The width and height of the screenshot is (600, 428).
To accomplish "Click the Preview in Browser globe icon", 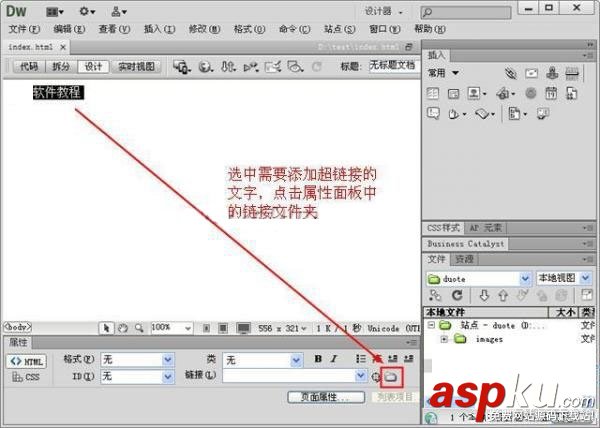I will coord(205,67).
